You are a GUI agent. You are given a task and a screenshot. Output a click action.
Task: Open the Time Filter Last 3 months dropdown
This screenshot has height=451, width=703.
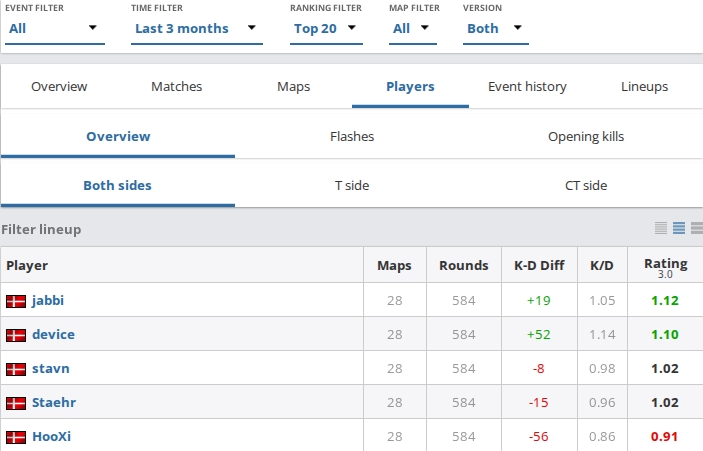197,29
